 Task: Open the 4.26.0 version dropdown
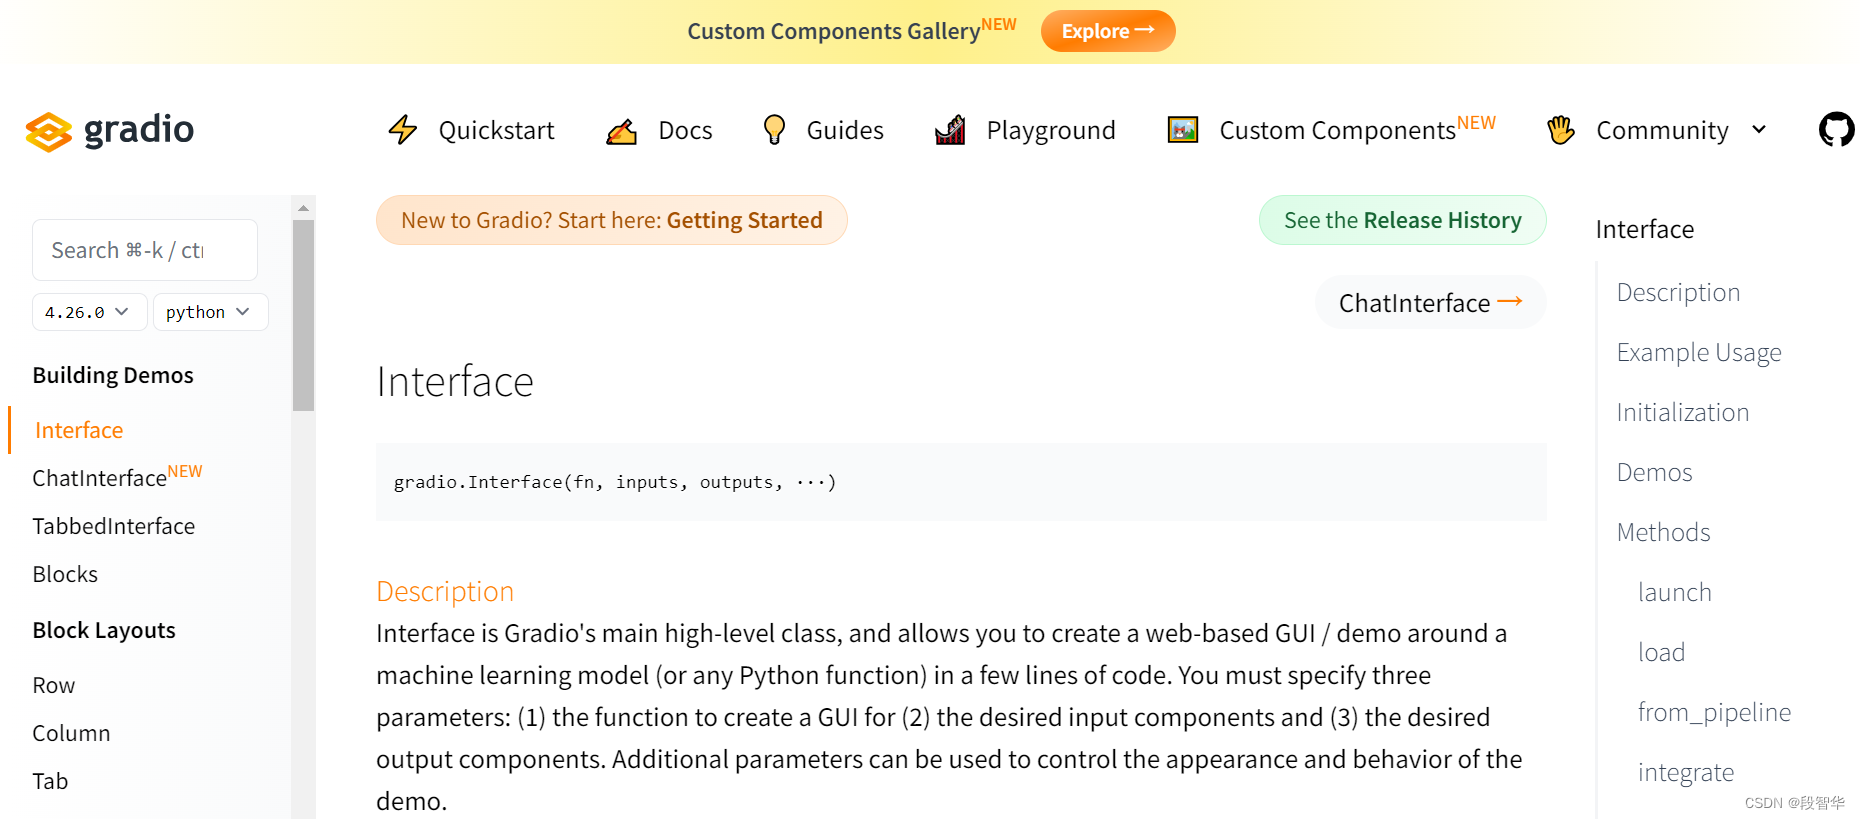tap(90, 312)
